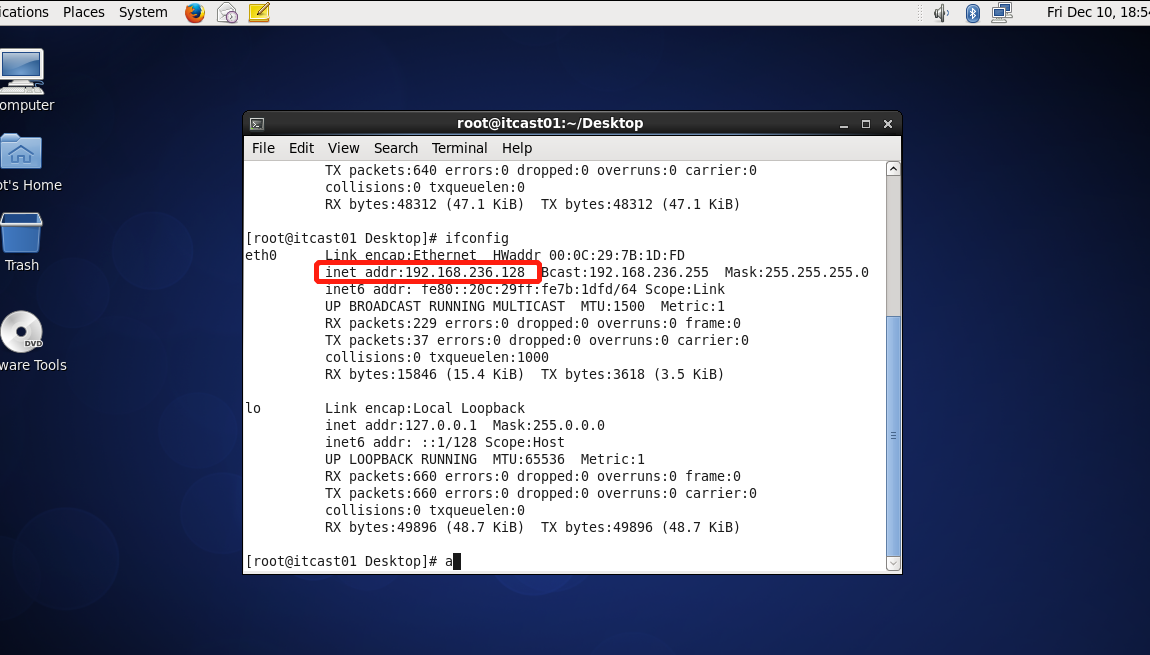Adjust the volume control in the panel
Image resolution: width=1150 pixels, height=655 pixels.
(940, 12)
